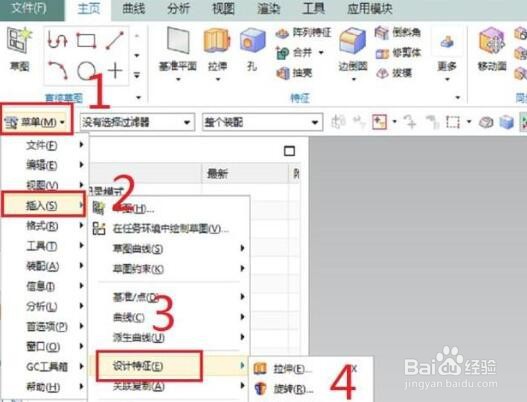Open the dropdown arrow beside dashed rectangle icon
The height and width of the screenshot is (402, 527).
pyautogui.click(x=469, y=122)
